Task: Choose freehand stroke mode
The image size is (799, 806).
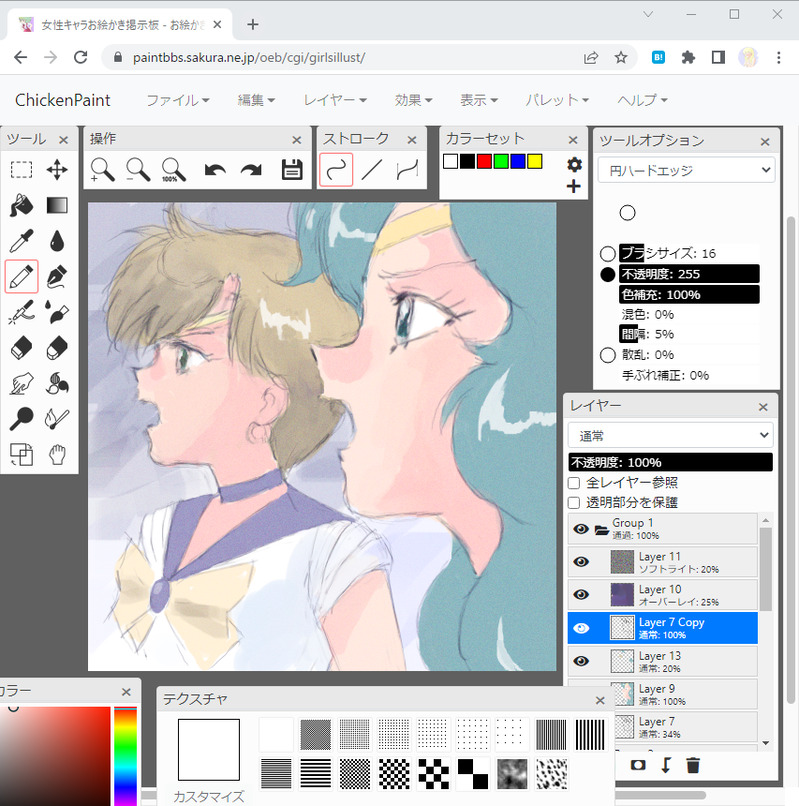Action: (336, 170)
